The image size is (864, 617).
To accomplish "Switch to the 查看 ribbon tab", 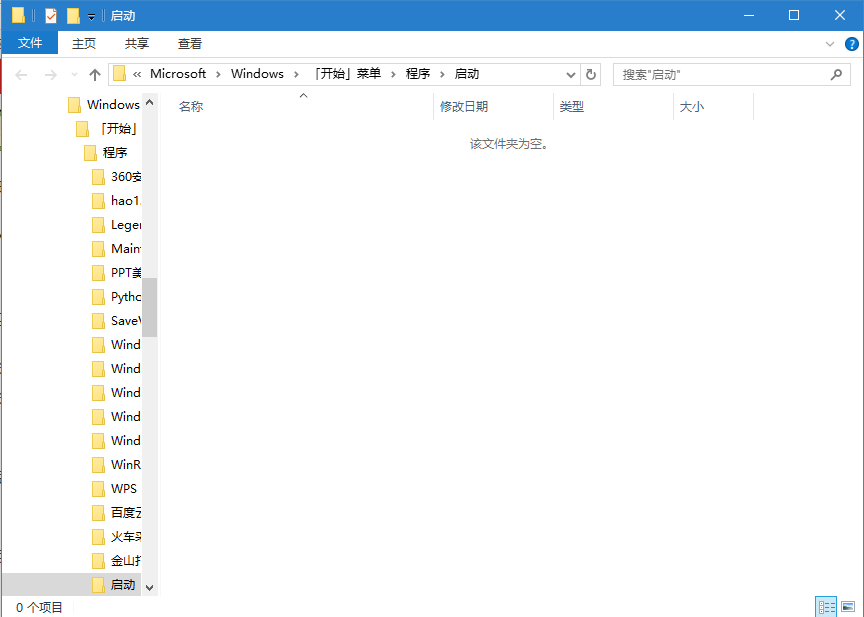I will [189, 43].
